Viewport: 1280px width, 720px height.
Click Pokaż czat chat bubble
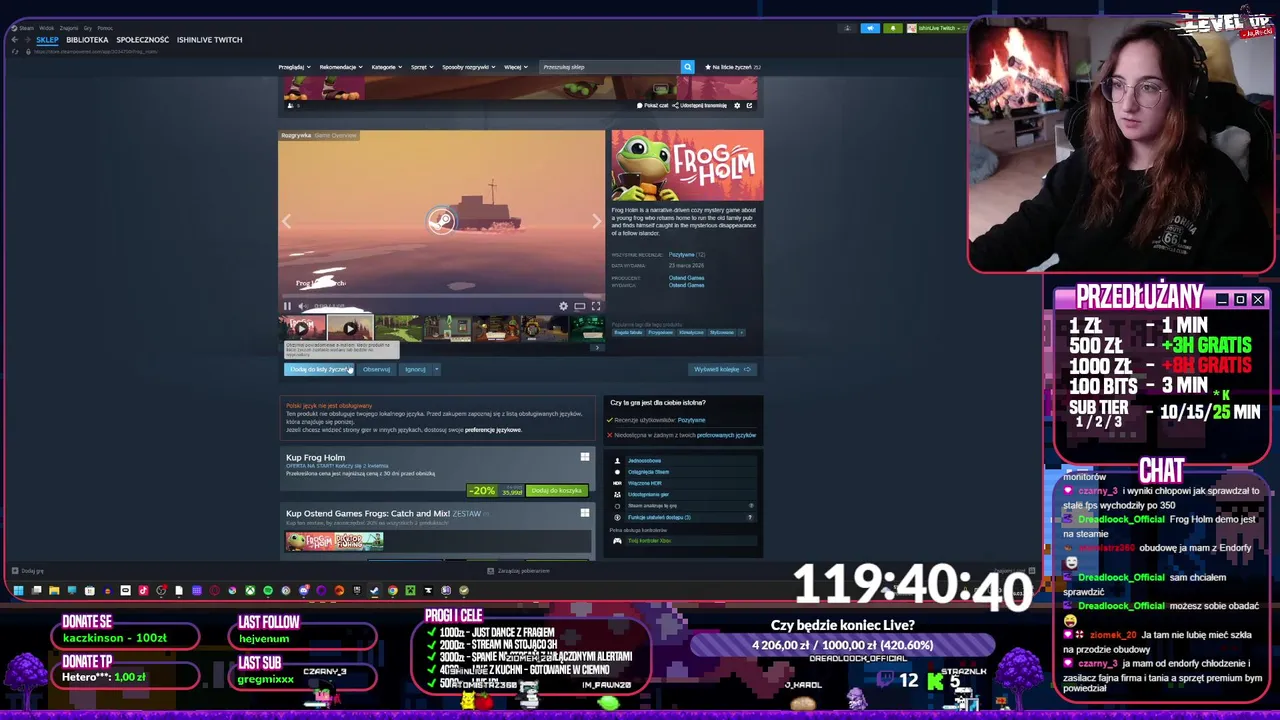[653, 105]
